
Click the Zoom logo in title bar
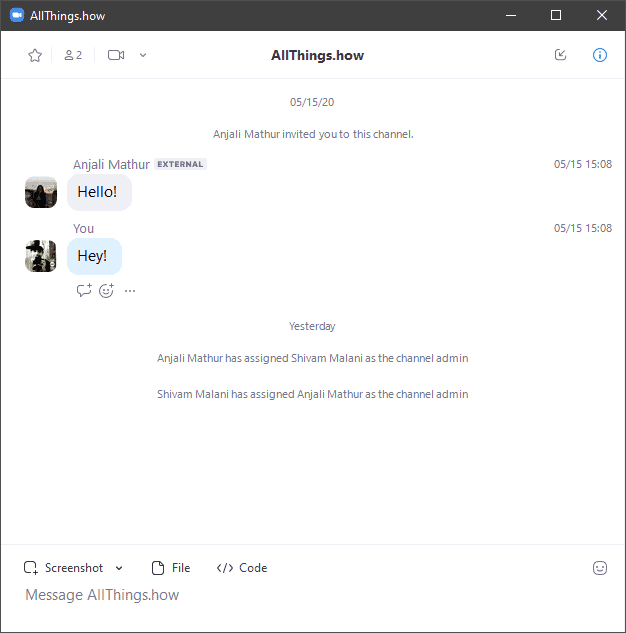tap(17, 15)
